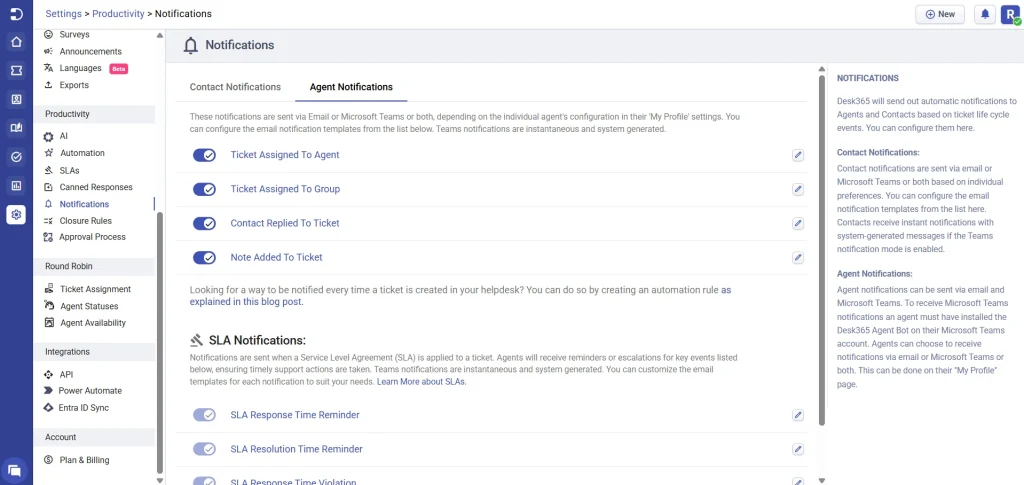The width and height of the screenshot is (1024, 485).
Task: Click Productivity breadcrumb link
Action: [x=119, y=14]
